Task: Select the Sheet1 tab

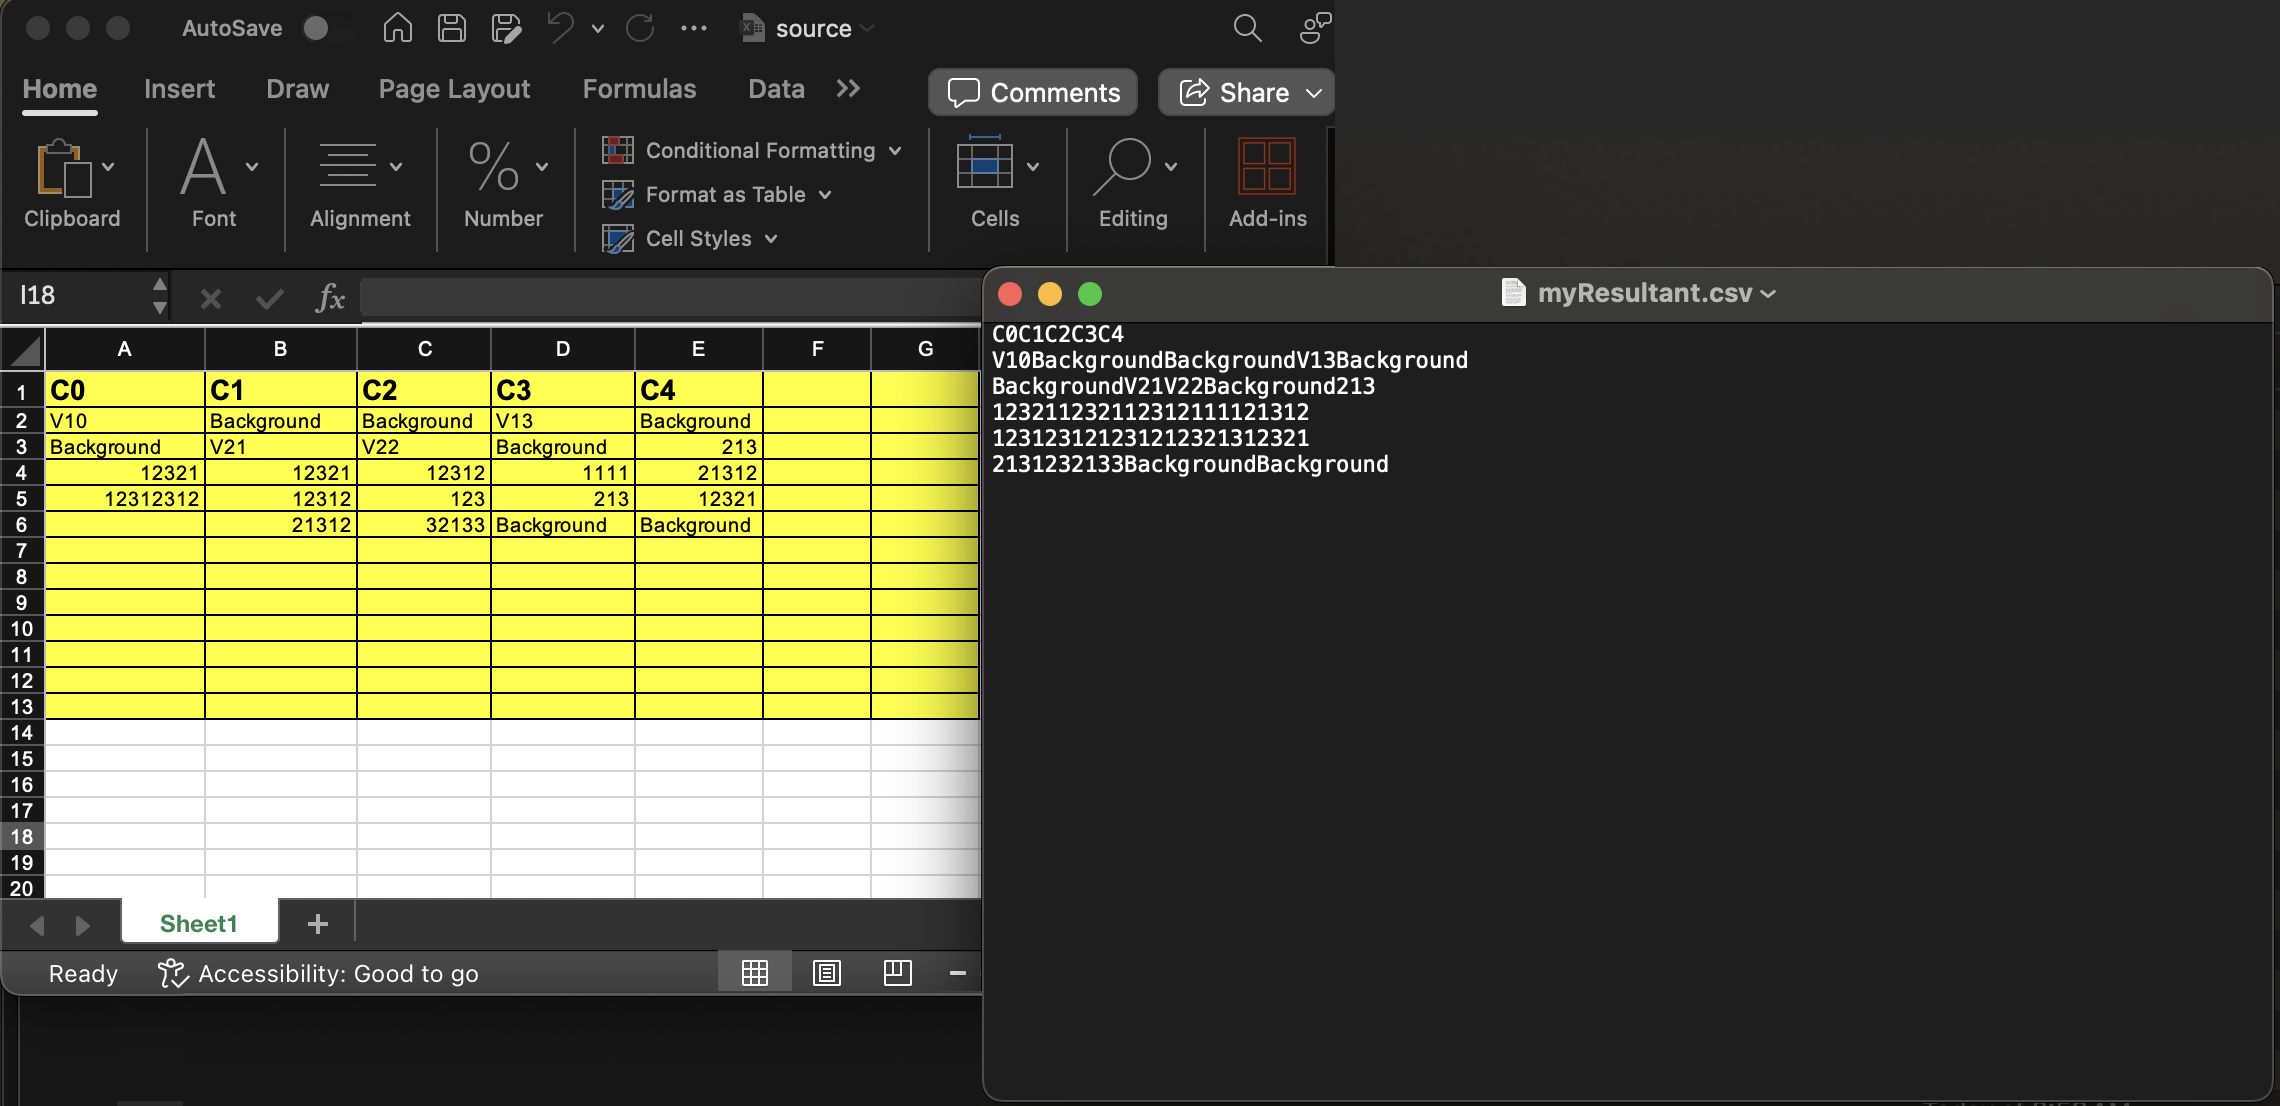Action: click(x=199, y=923)
